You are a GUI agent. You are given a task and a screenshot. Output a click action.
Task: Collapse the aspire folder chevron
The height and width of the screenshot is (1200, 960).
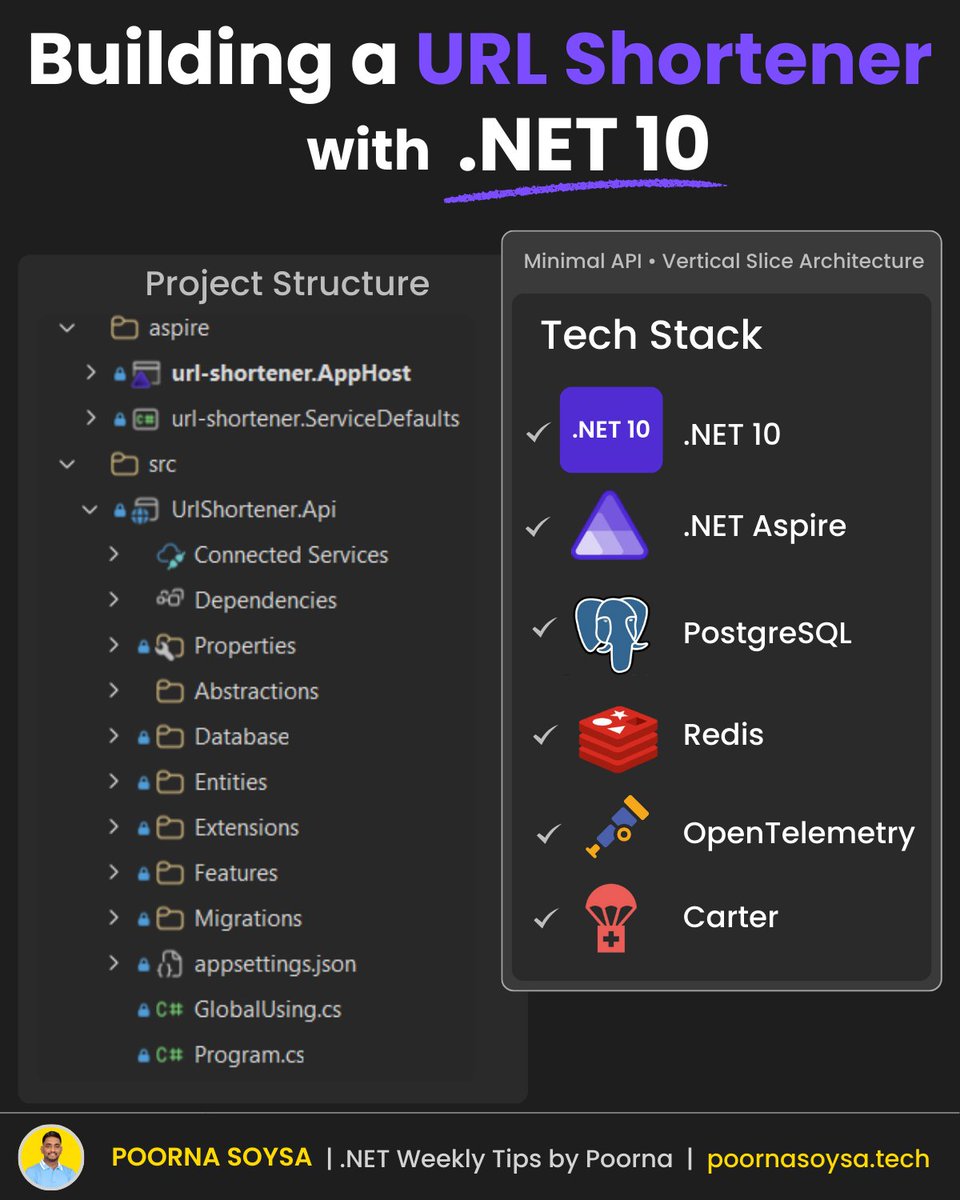(67, 328)
